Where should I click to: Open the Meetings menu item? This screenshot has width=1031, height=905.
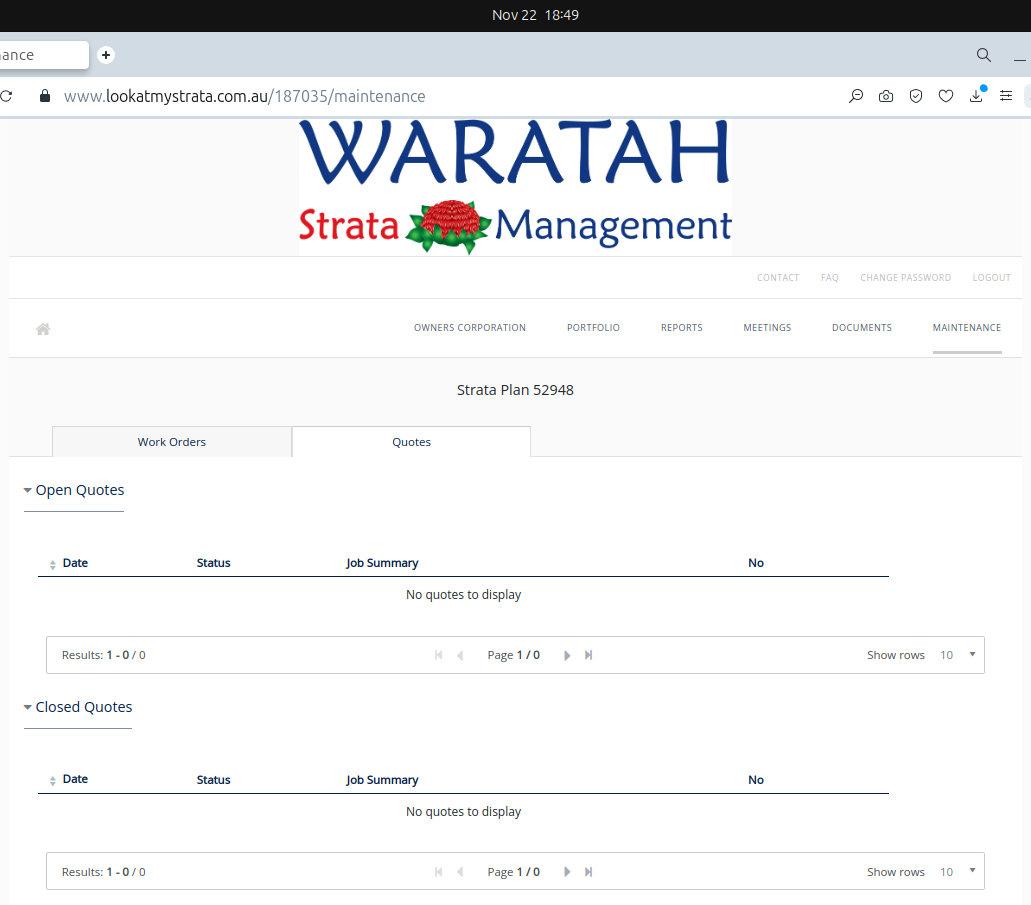767,328
